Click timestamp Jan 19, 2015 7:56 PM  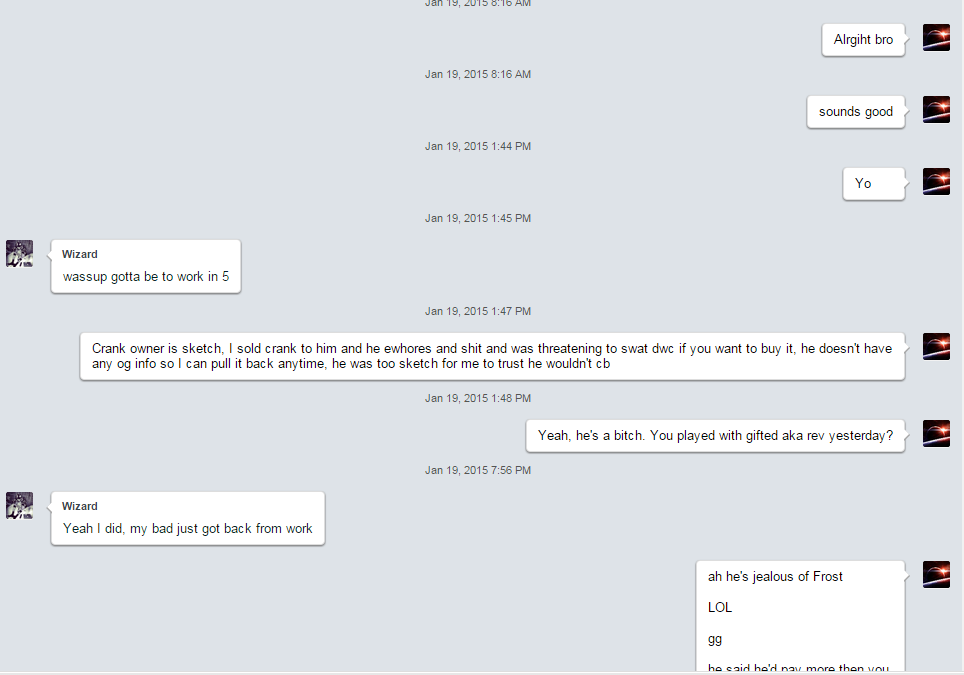click(x=478, y=470)
